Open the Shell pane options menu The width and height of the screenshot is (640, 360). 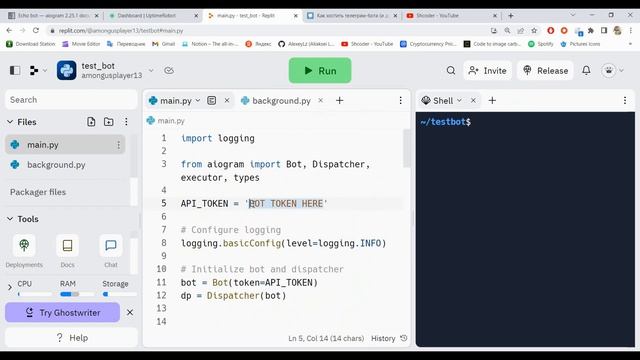click(x=625, y=100)
